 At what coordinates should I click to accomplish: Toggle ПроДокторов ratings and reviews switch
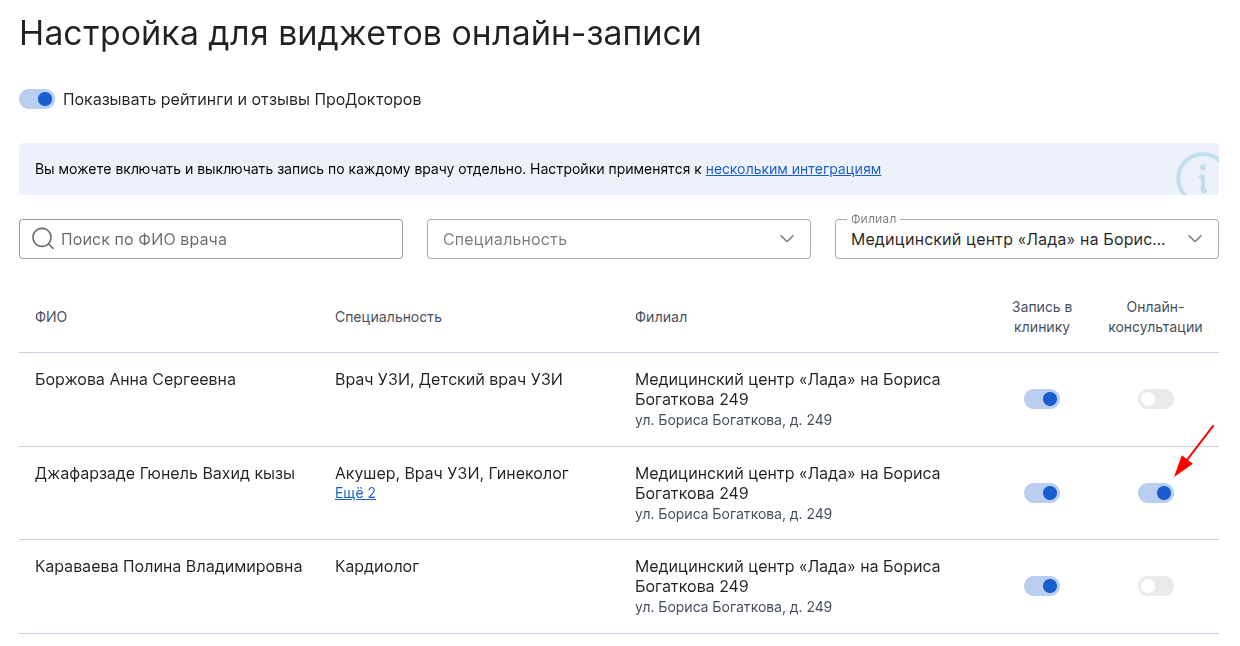pos(37,99)
